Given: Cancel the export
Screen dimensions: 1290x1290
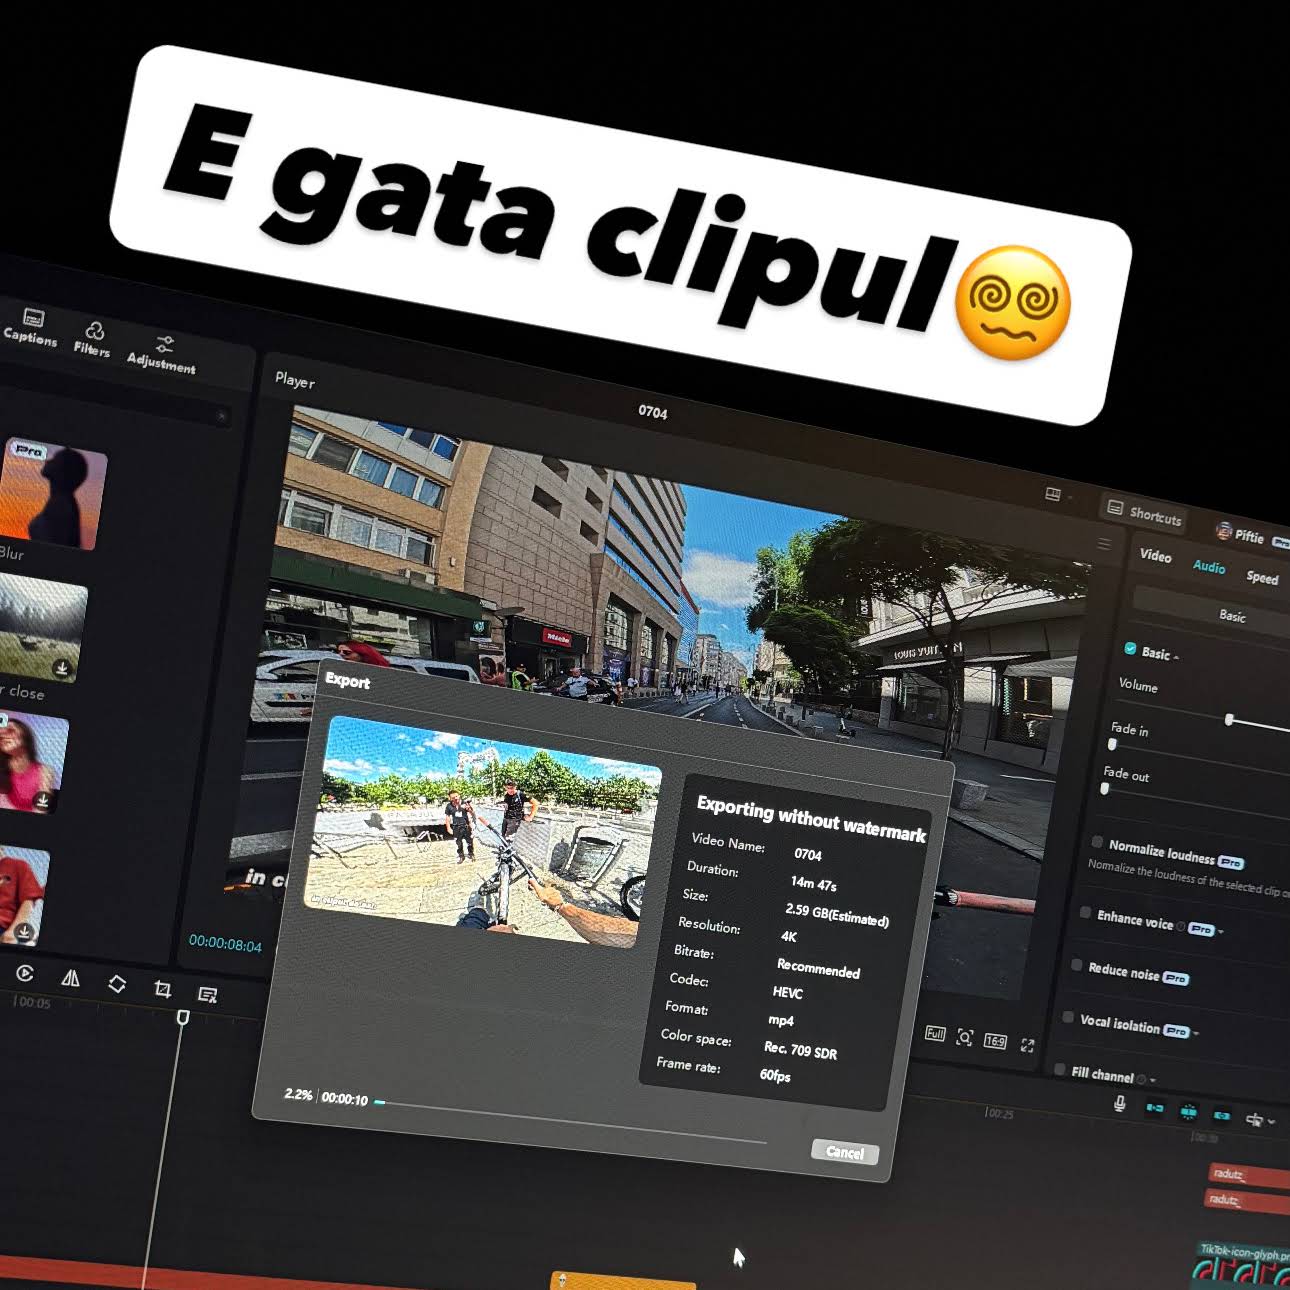Looking at the screenshot, I should coord(845,1152).
